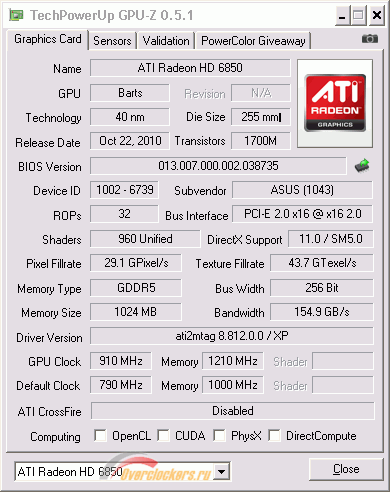Image resolution: width=390 pixels, height=492 pixels.
Task: Click the BIOS Version label
Action: [50, 167]
